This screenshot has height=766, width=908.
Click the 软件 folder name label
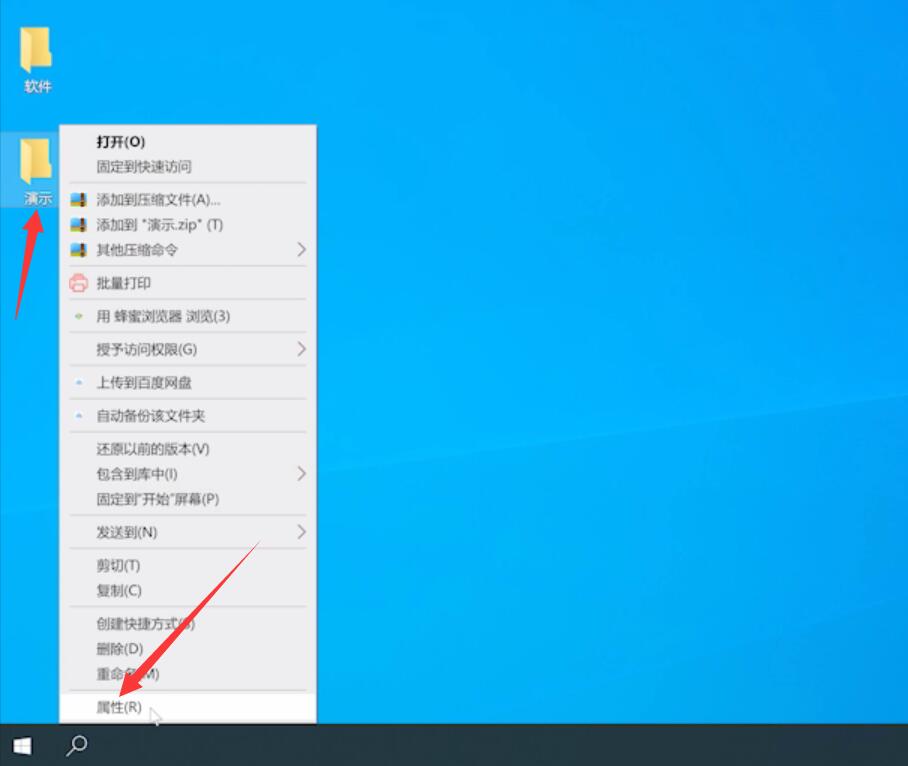click(x=38, y=87)
